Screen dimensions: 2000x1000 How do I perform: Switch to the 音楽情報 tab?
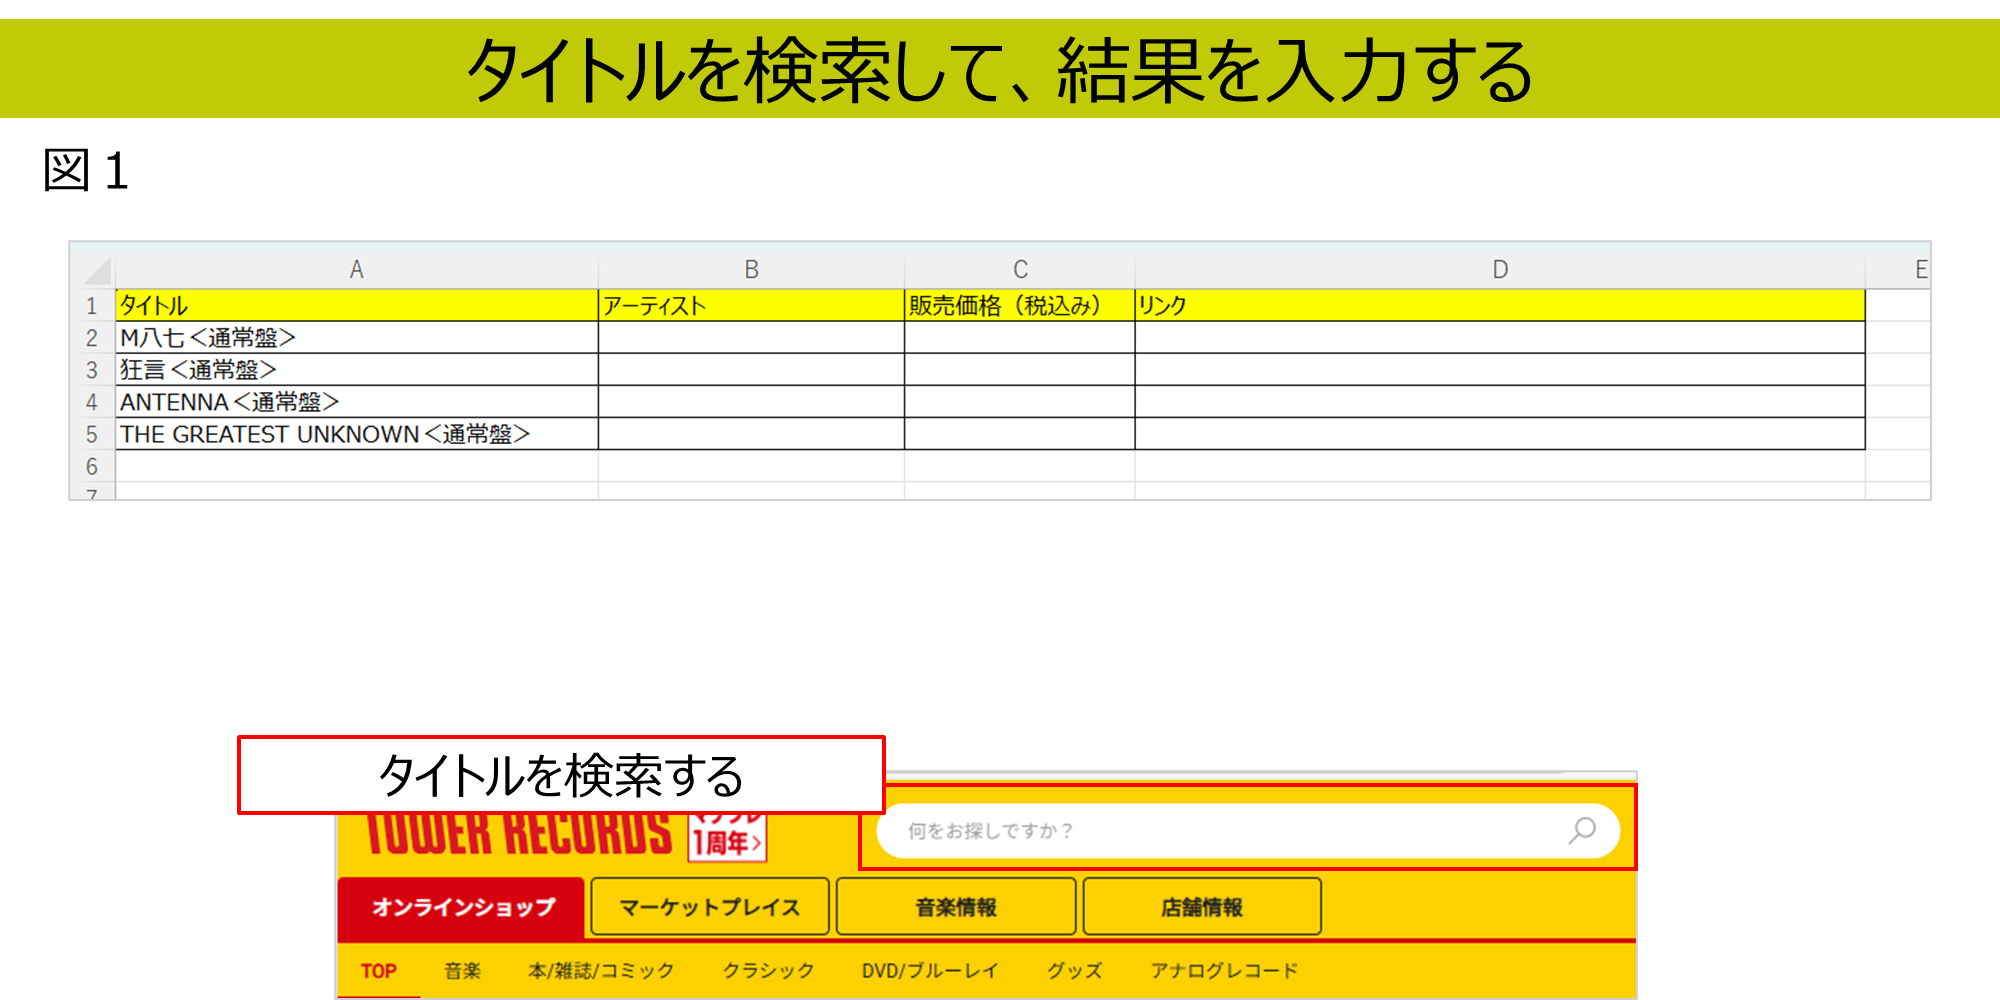(x=956, y=907)
